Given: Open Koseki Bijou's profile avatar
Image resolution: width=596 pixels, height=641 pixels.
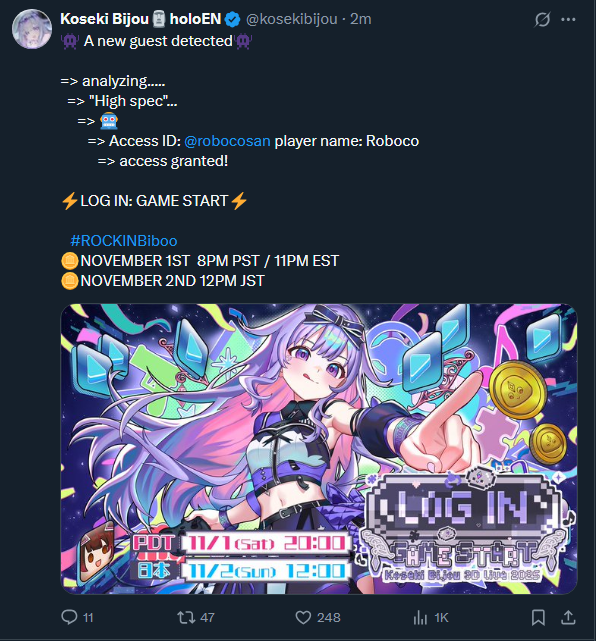Looking at the screenshot, I should [32, 29].
